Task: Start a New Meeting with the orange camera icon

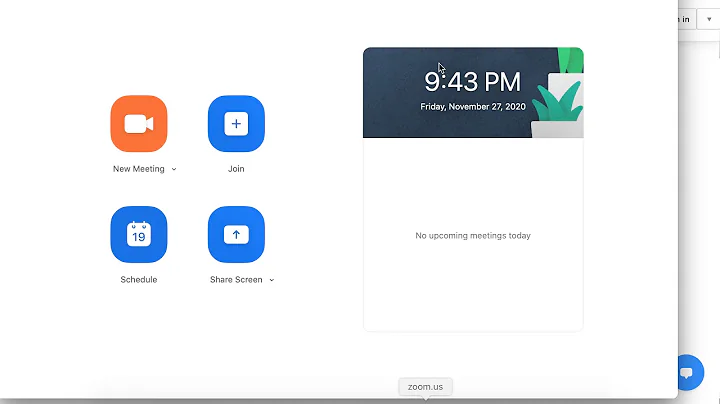Action: (x=139, y=123)
